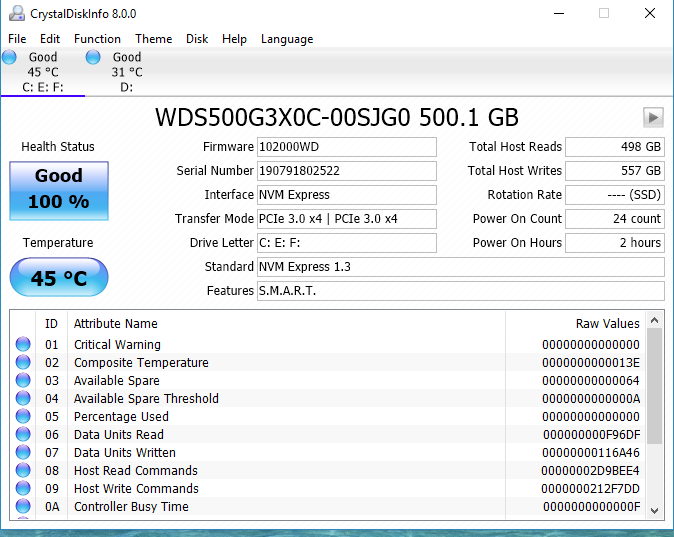This screenshot has height=537, width=674.
Task: Click the Power On Hours value 2 hours
Action: pyautogui.click(x=615, y=243)
